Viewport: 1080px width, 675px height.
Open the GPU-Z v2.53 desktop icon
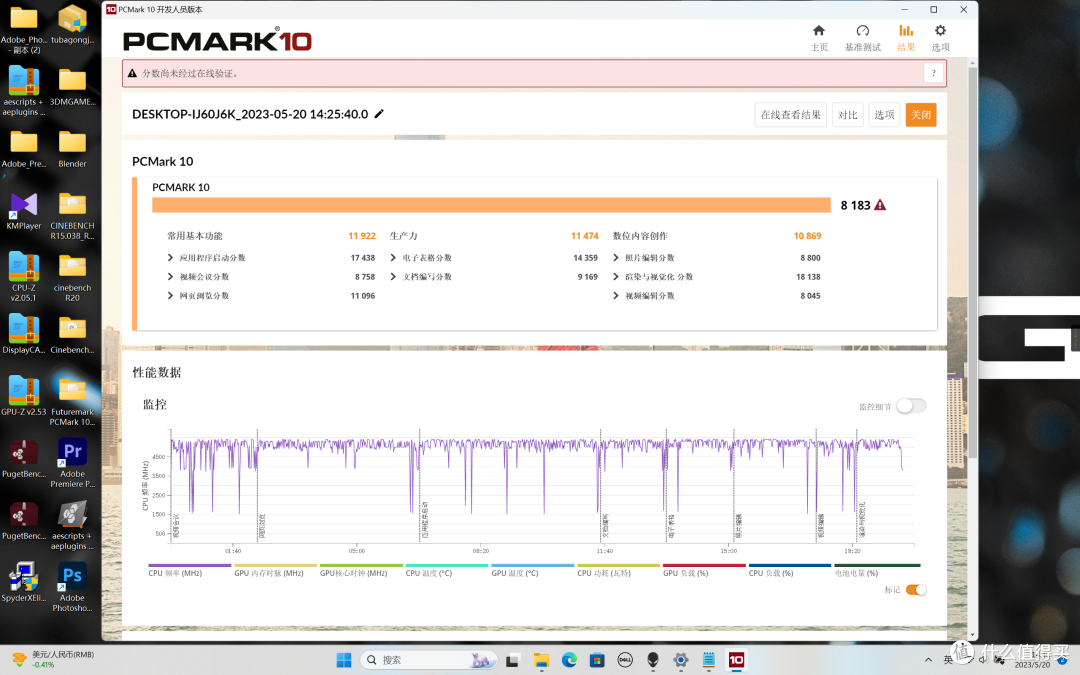pos(24,396)
